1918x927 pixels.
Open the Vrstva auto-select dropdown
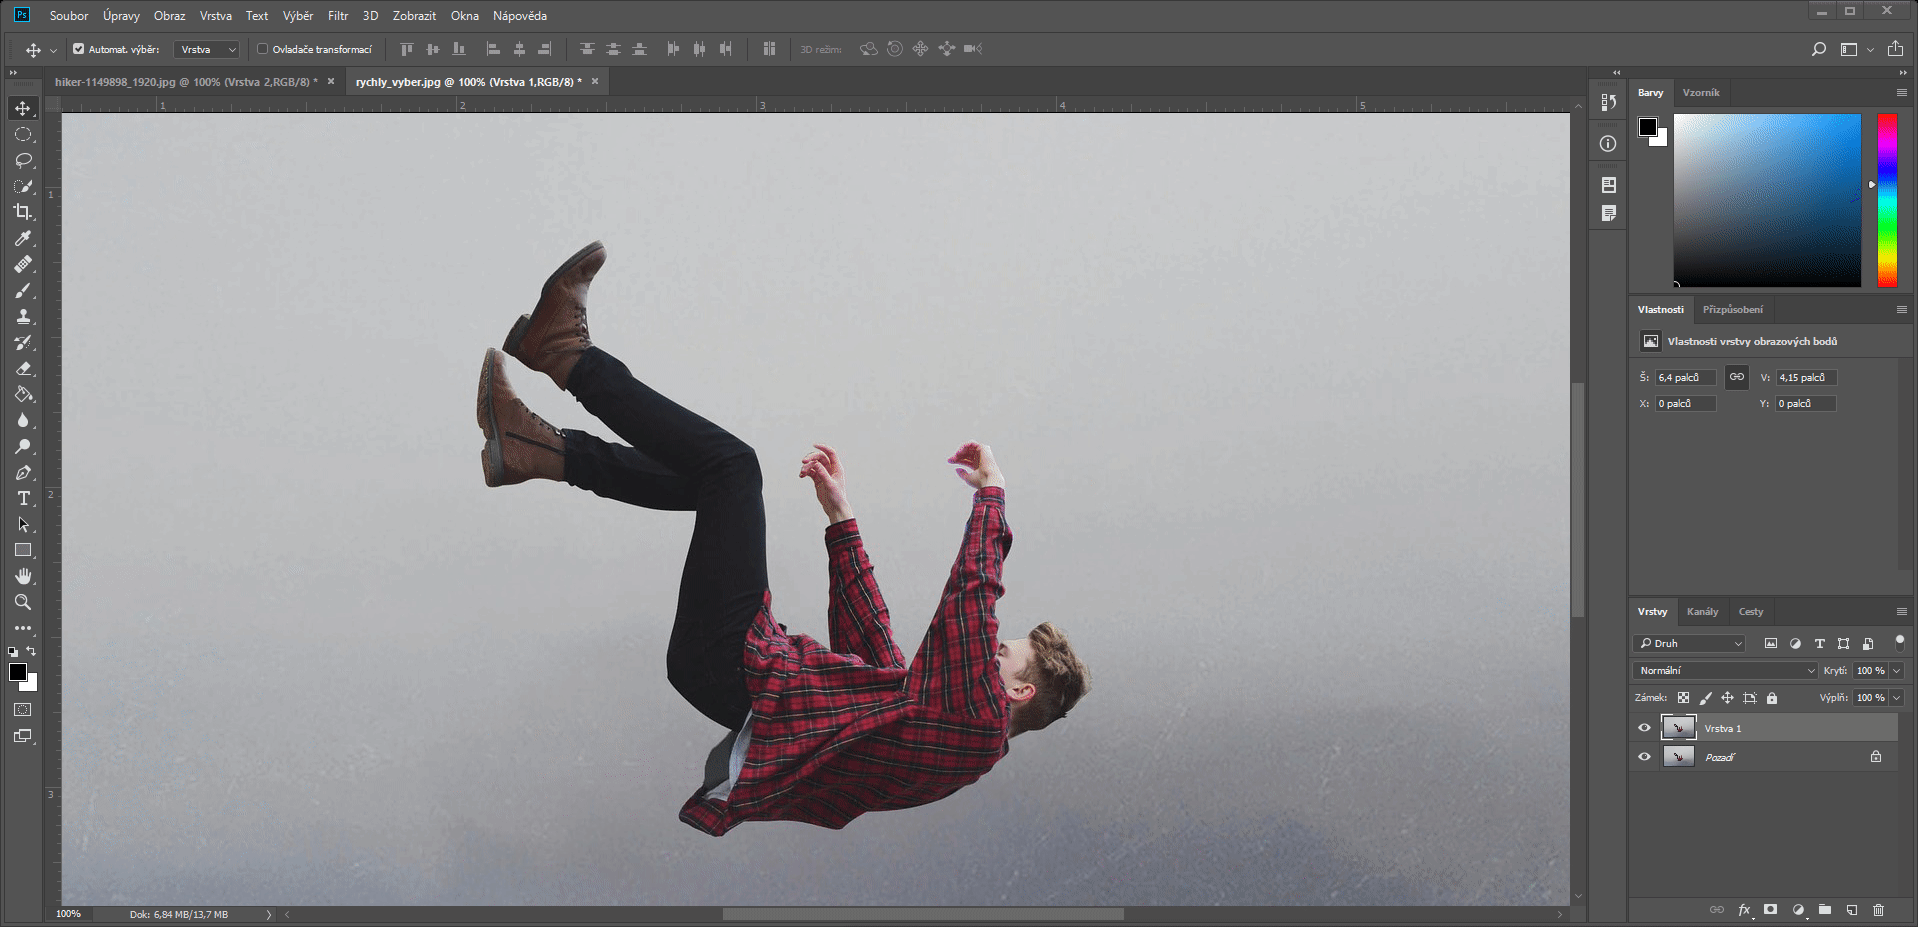207,49
